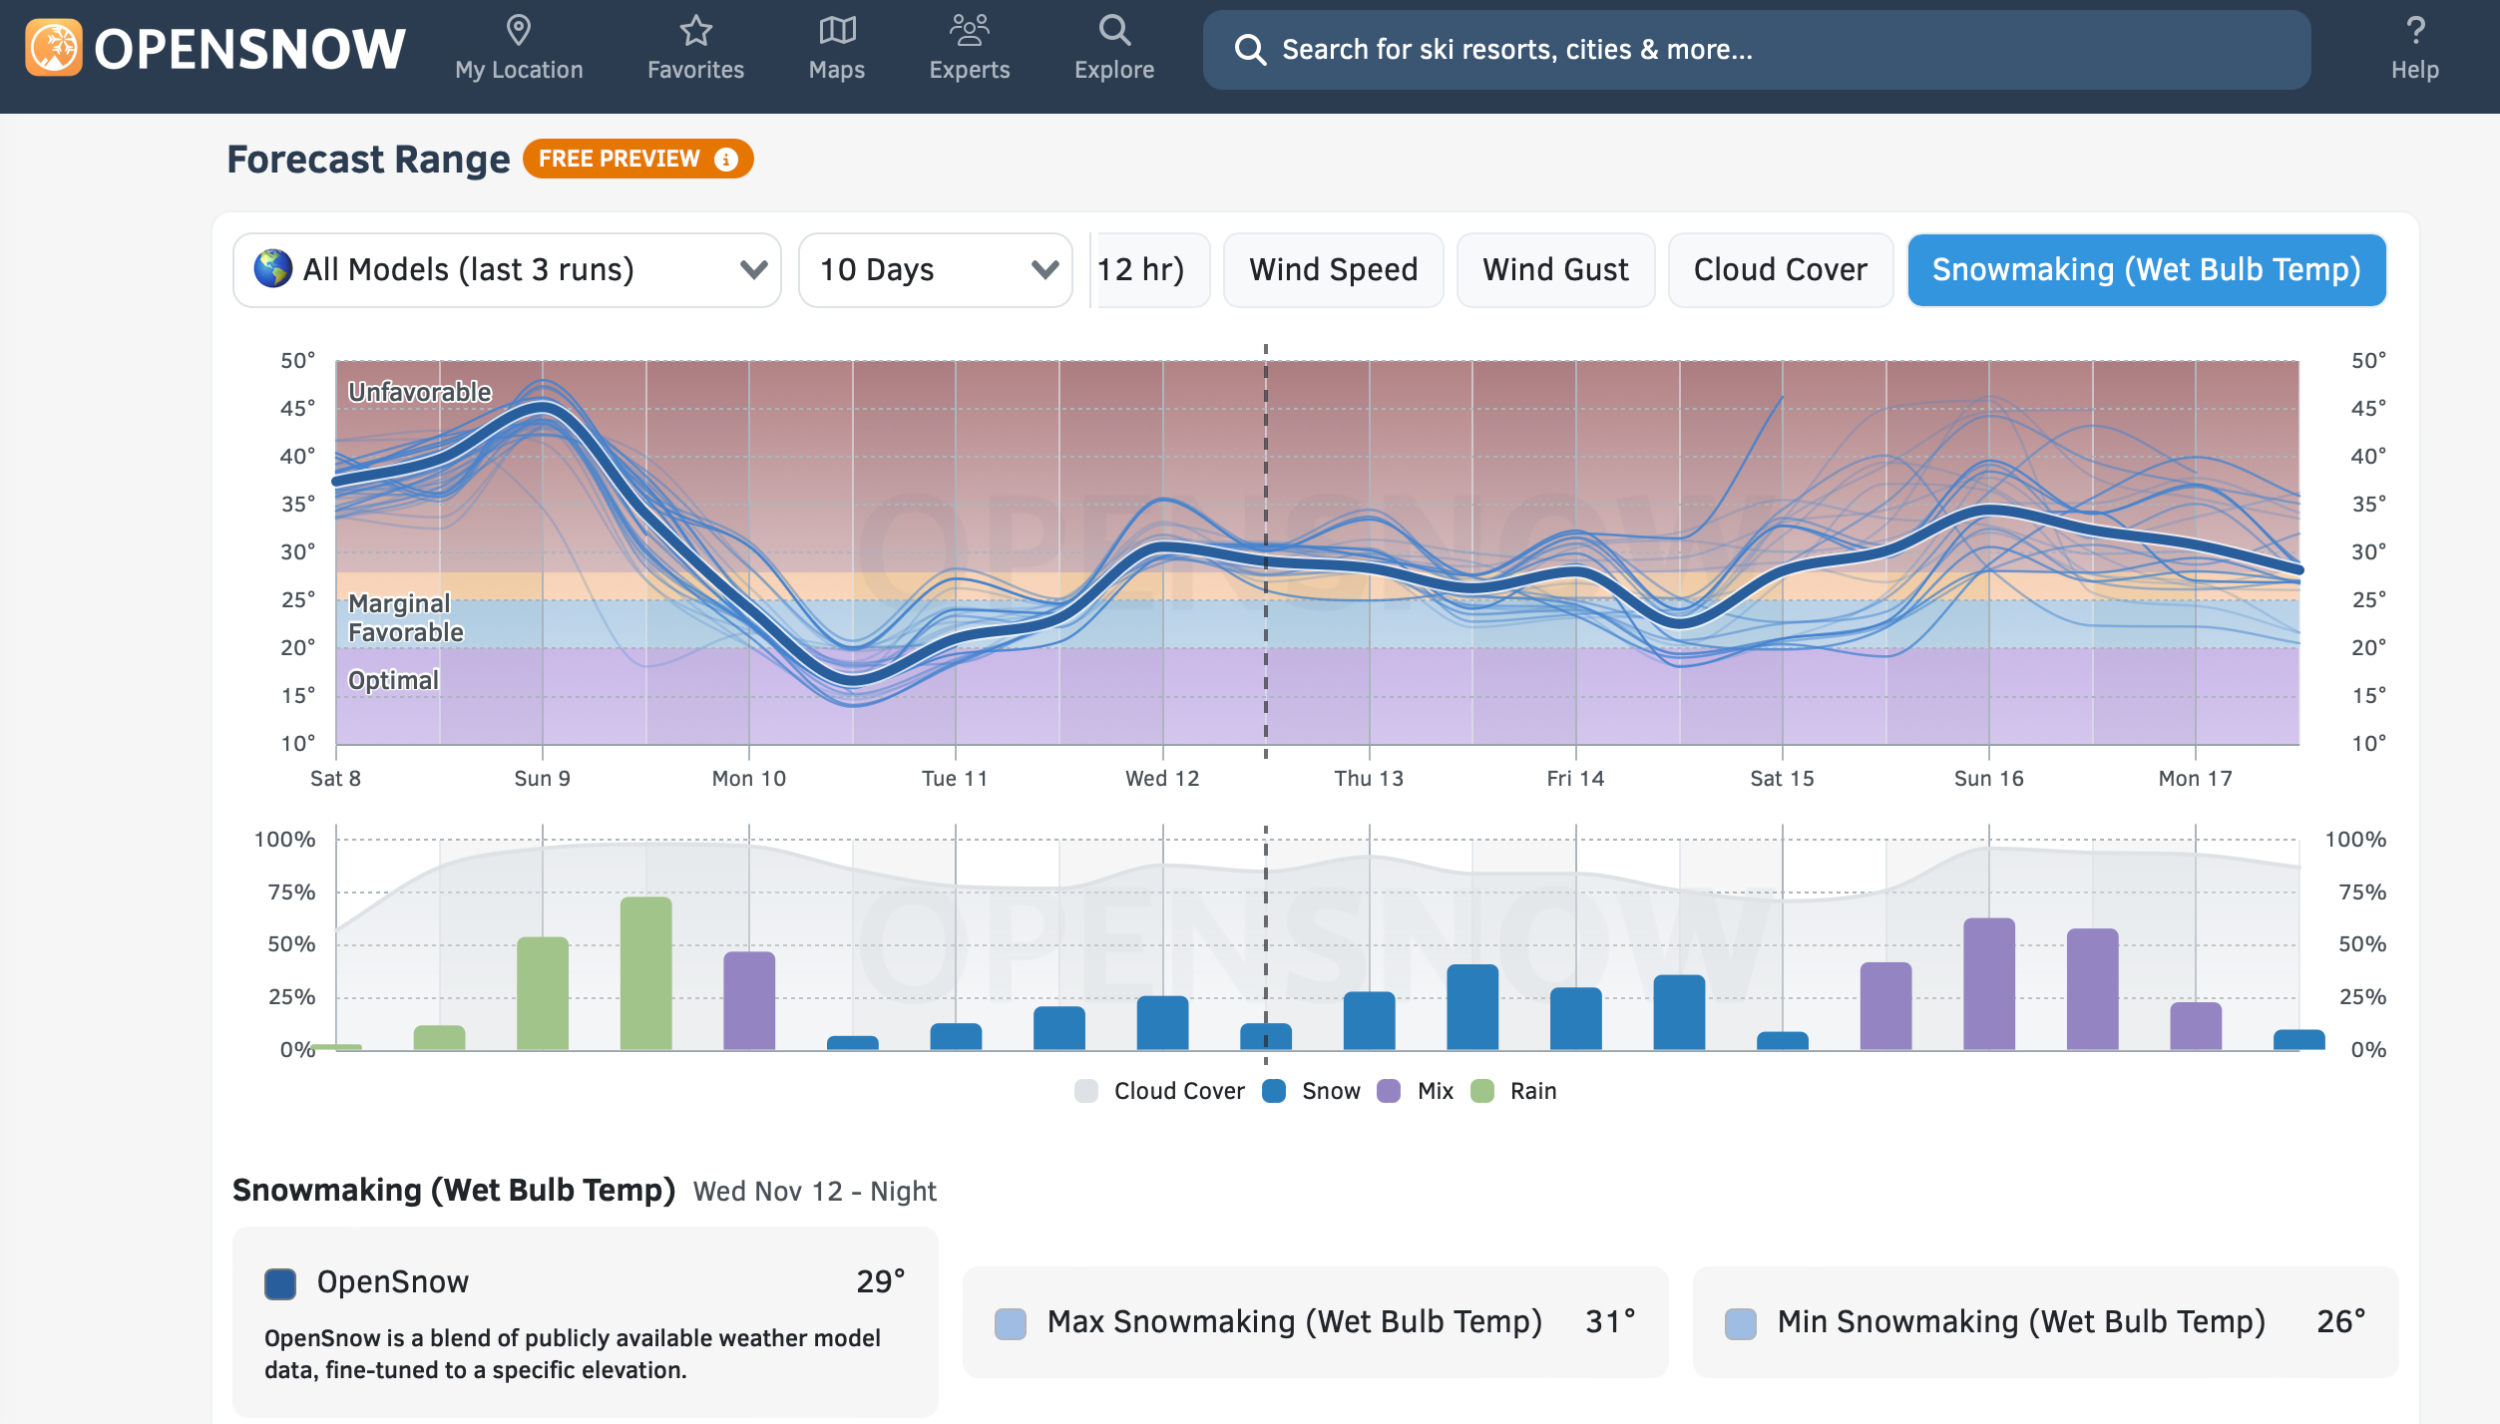Click the OpenSnow logo icon

(54, 48)
